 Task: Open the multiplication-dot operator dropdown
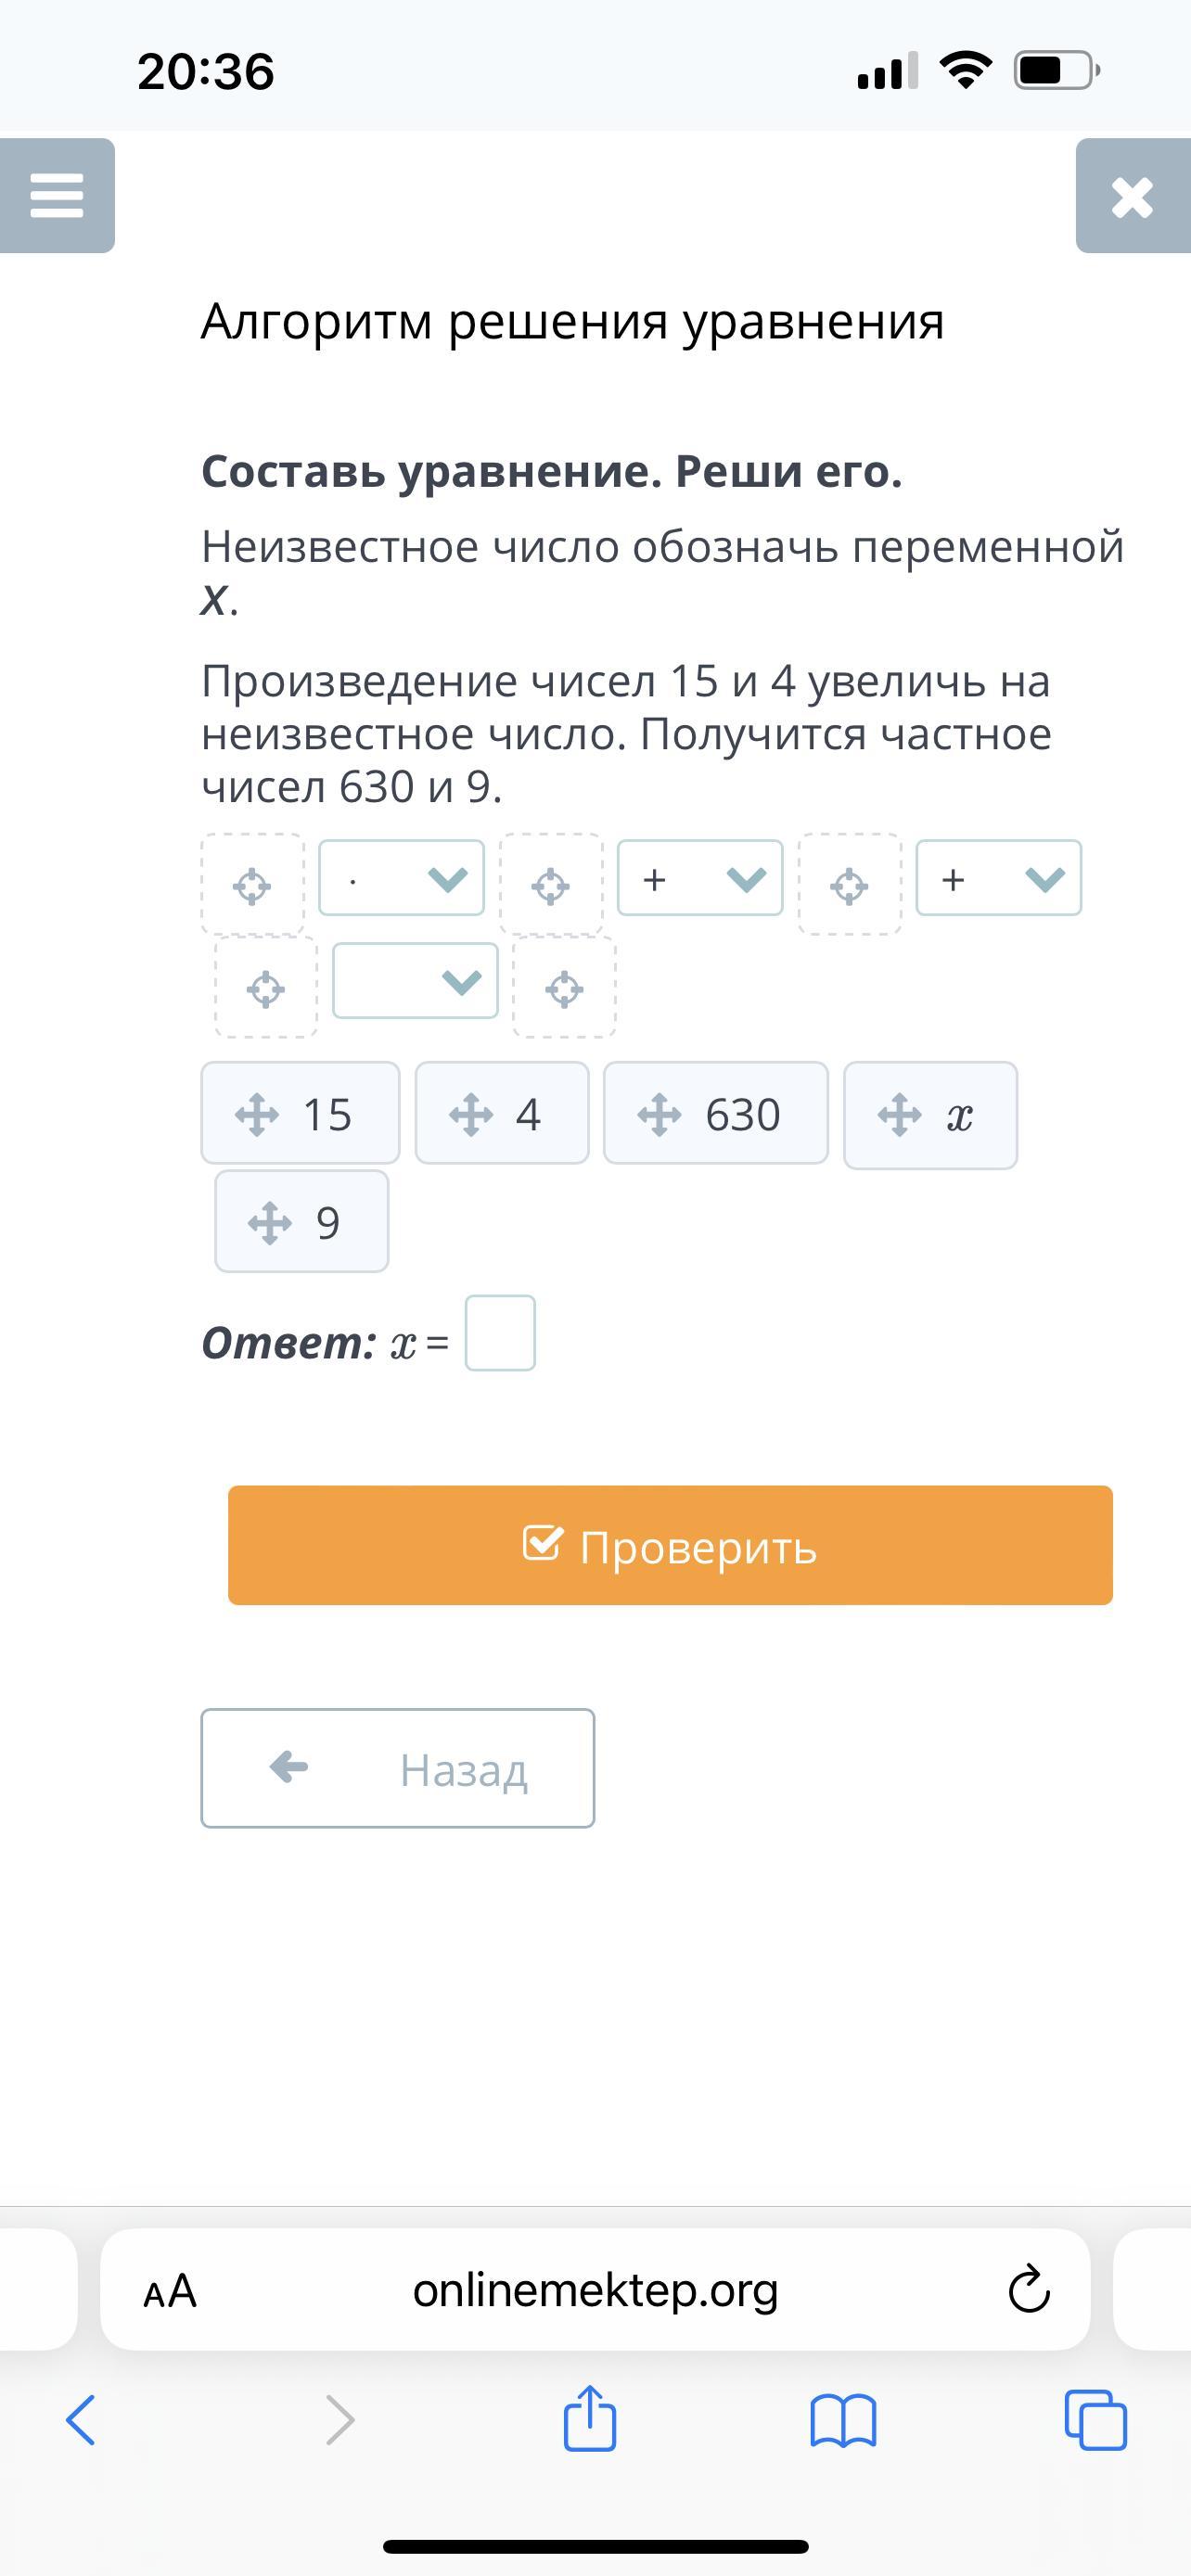(x=401, y=878)
